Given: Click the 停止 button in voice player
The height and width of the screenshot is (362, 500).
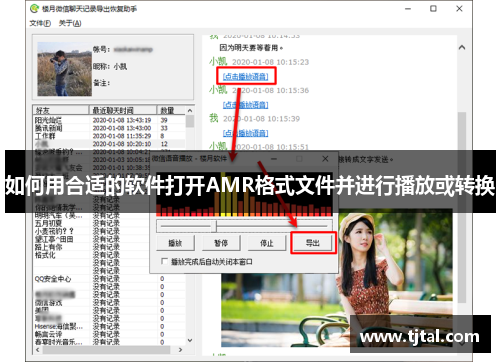Looking at the screenshot, I should coord(267,243).
